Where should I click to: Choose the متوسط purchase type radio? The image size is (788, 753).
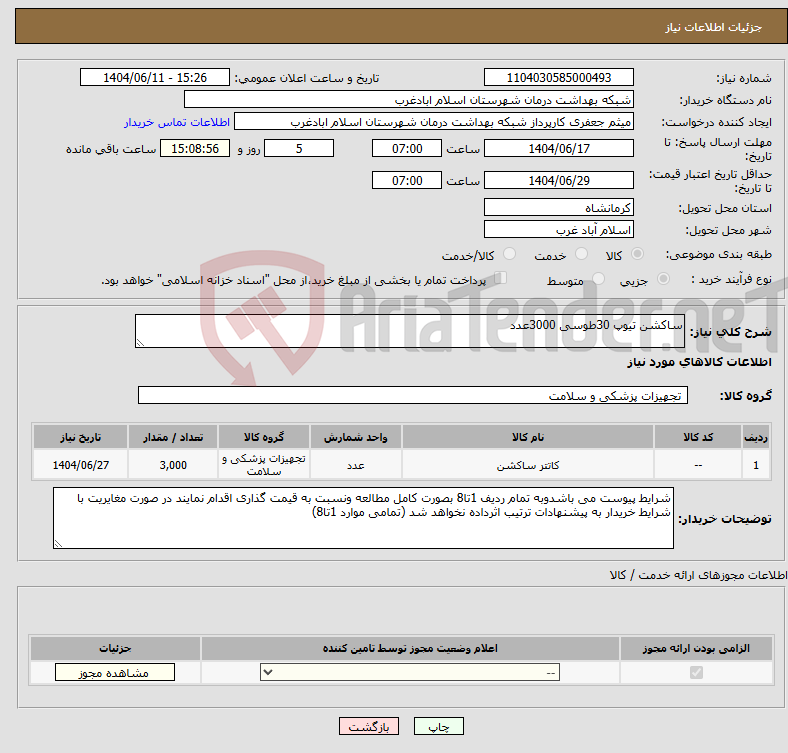[x=598, y=278]
